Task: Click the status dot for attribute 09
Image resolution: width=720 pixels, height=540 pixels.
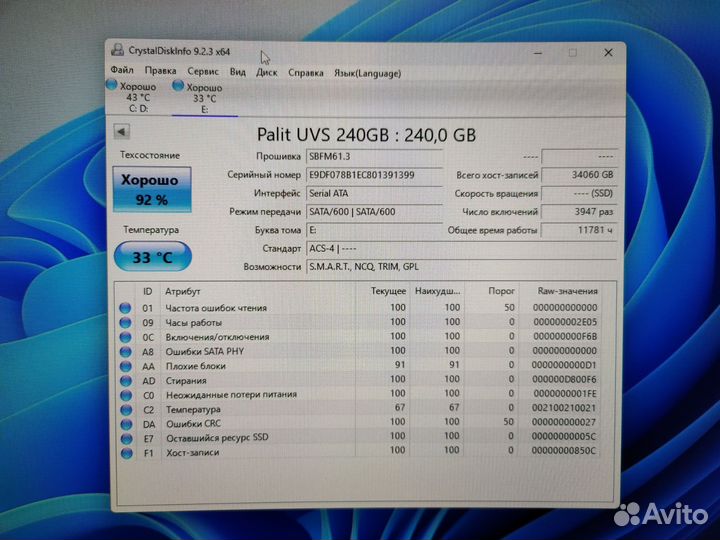Action: coord(125,322)
